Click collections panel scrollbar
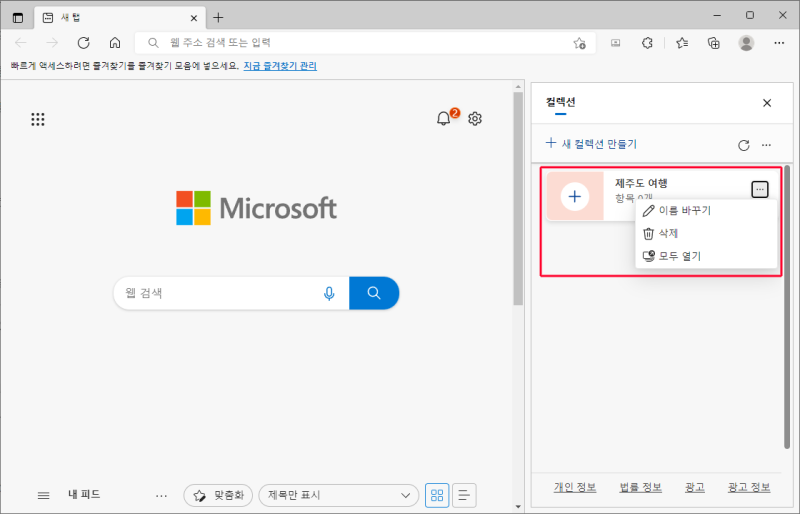The height and width of the screenshot is (514, 800). pyautogui.click(x=787, y=307)
